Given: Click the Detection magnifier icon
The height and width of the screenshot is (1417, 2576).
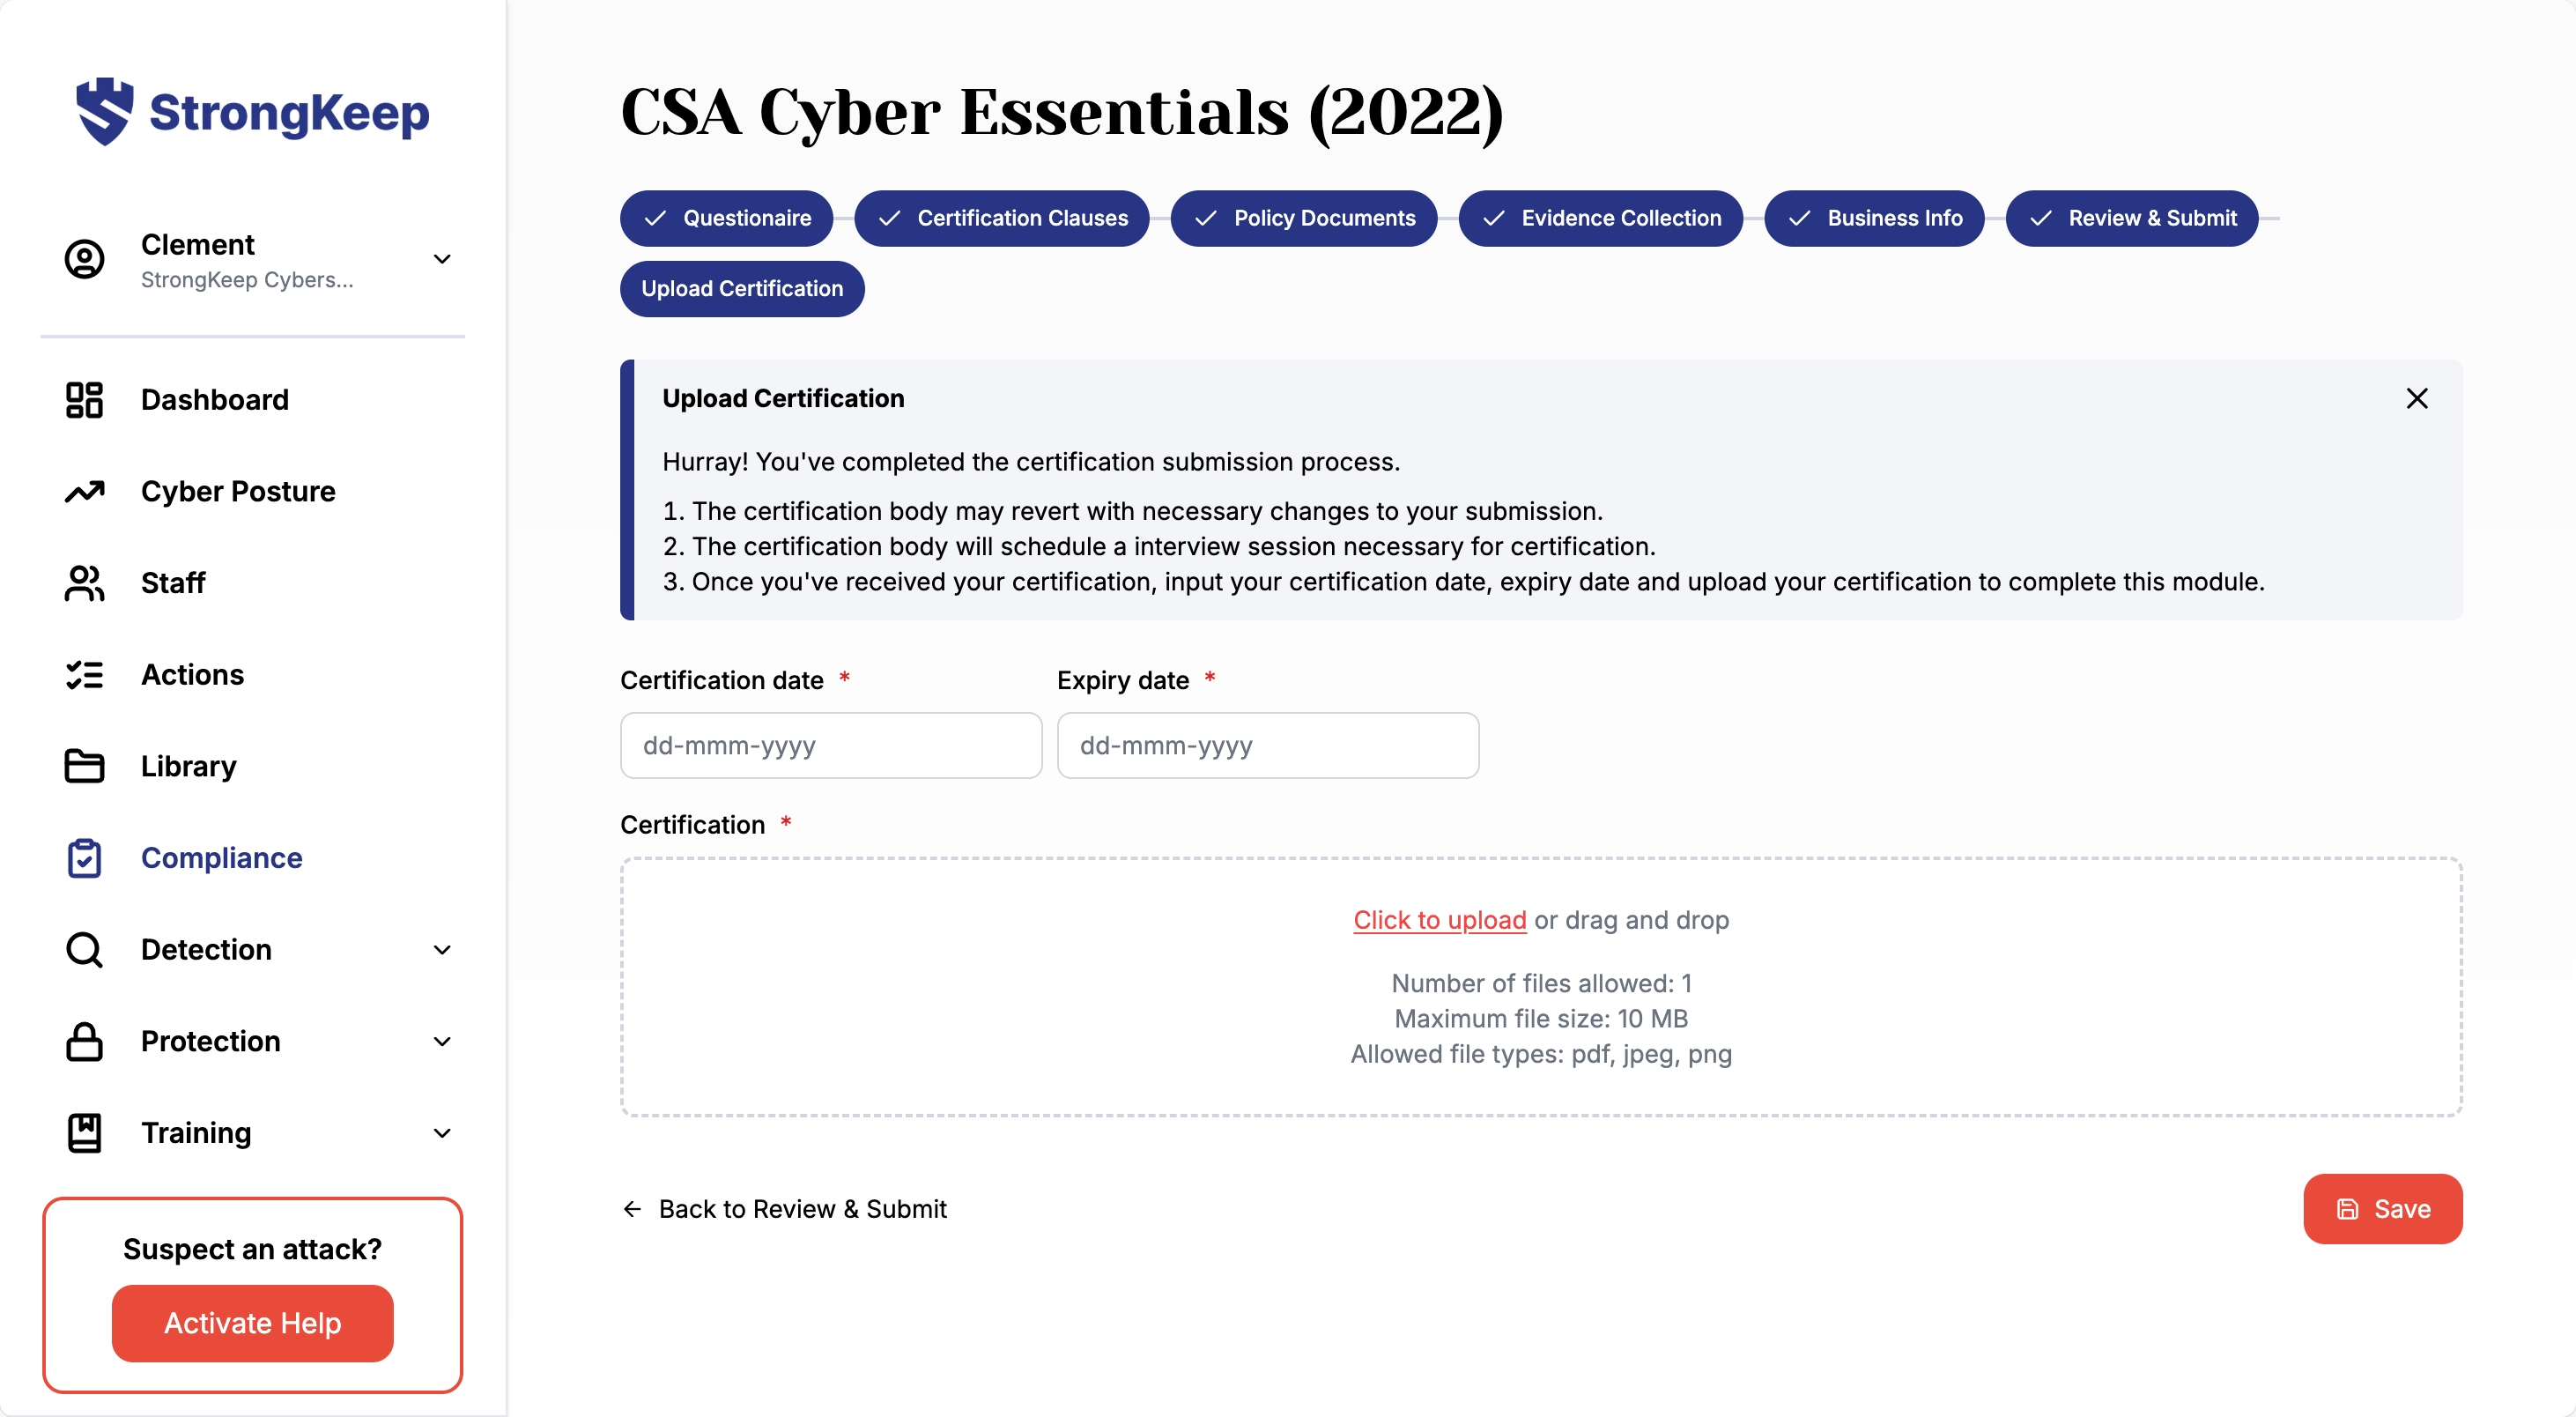Looking at the screenshot, I should tap(84, 950).
